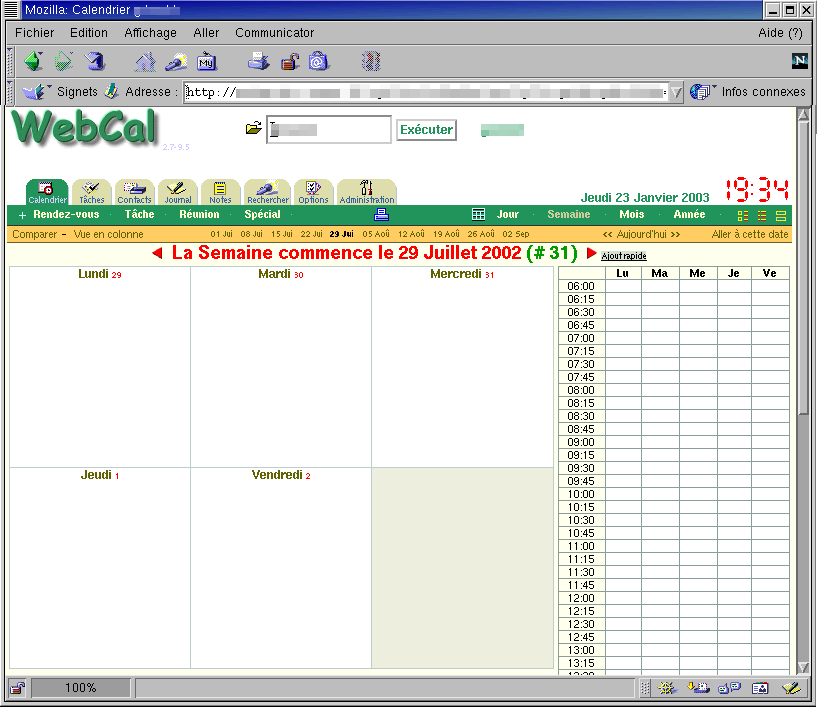817x707 pixels.
Task: Jump to week of 05 Aoû
Action: point(376,234)
